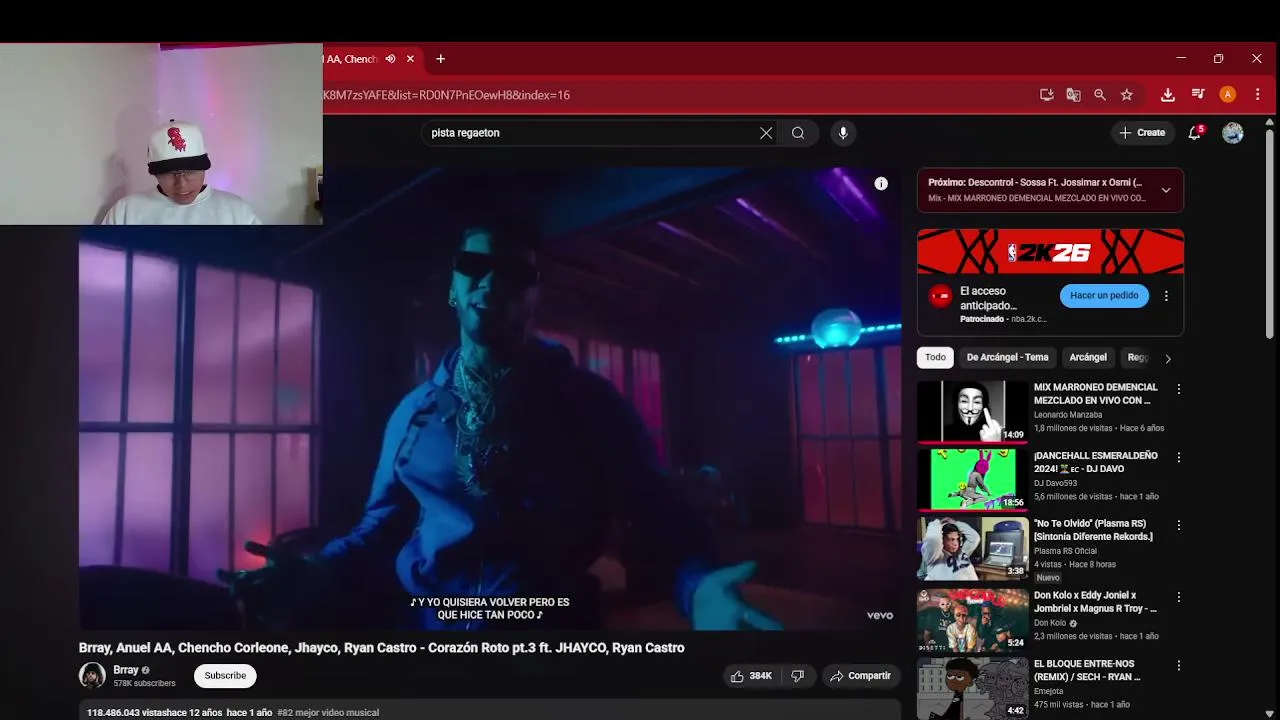The image size is (1280, 720).
Task: Click Compartir share button
Action: (x=860, y=676)
